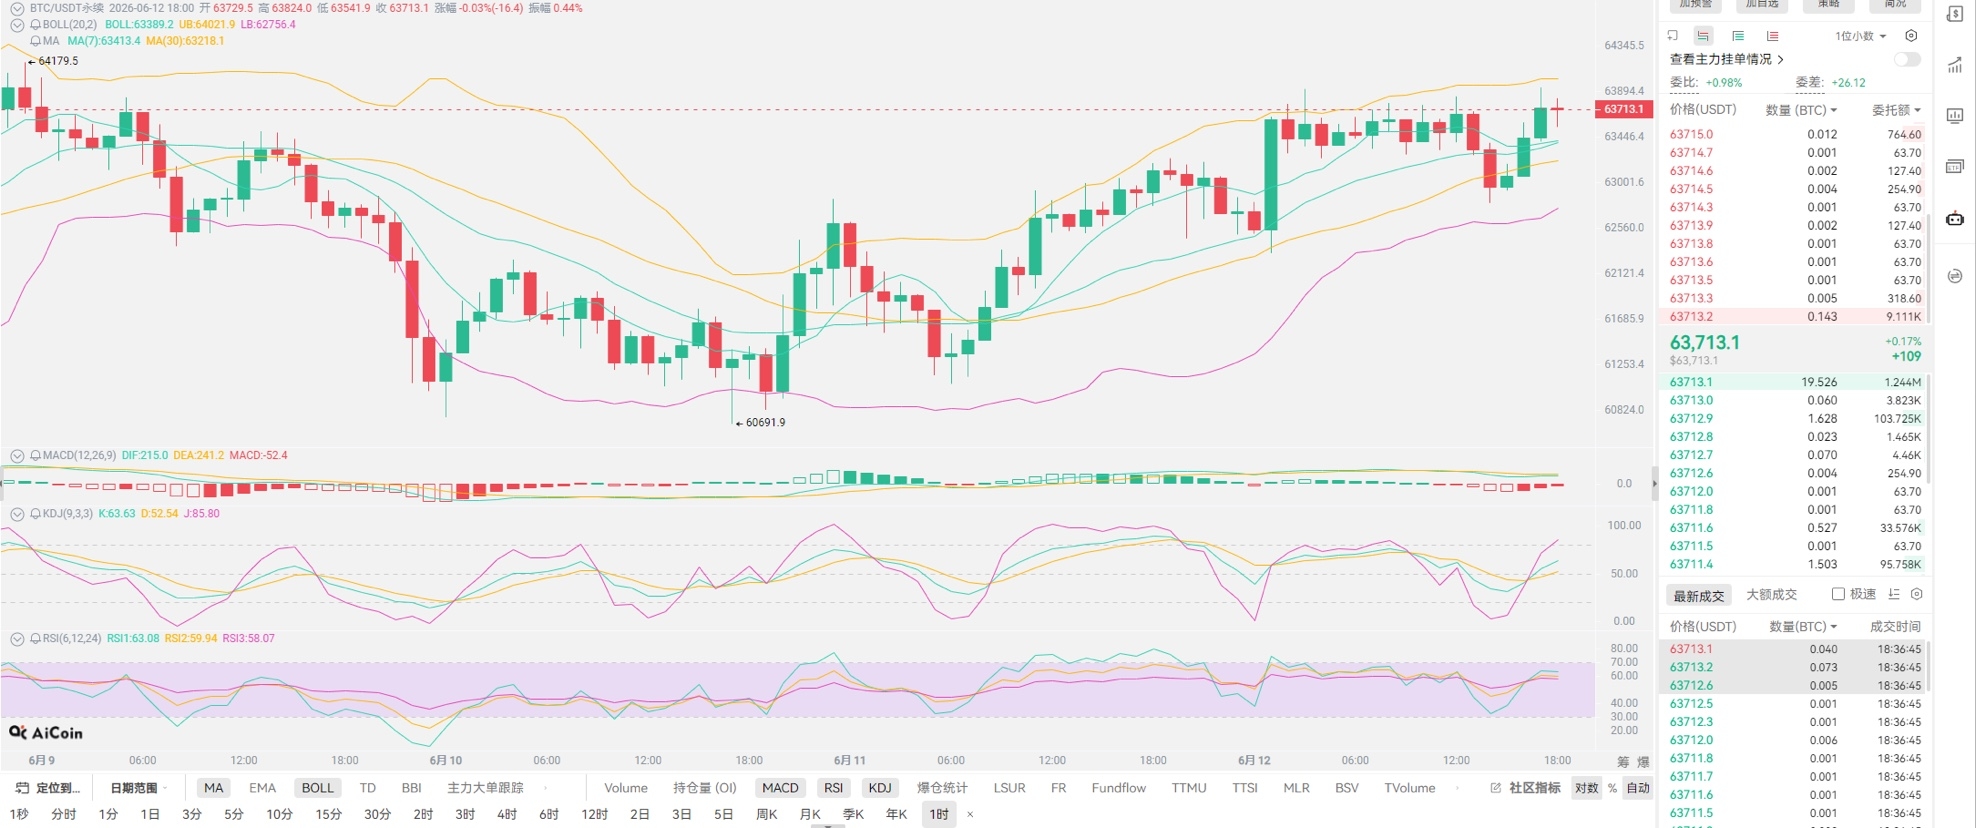Click the 日期范围 button

click(x=134, y=788)
